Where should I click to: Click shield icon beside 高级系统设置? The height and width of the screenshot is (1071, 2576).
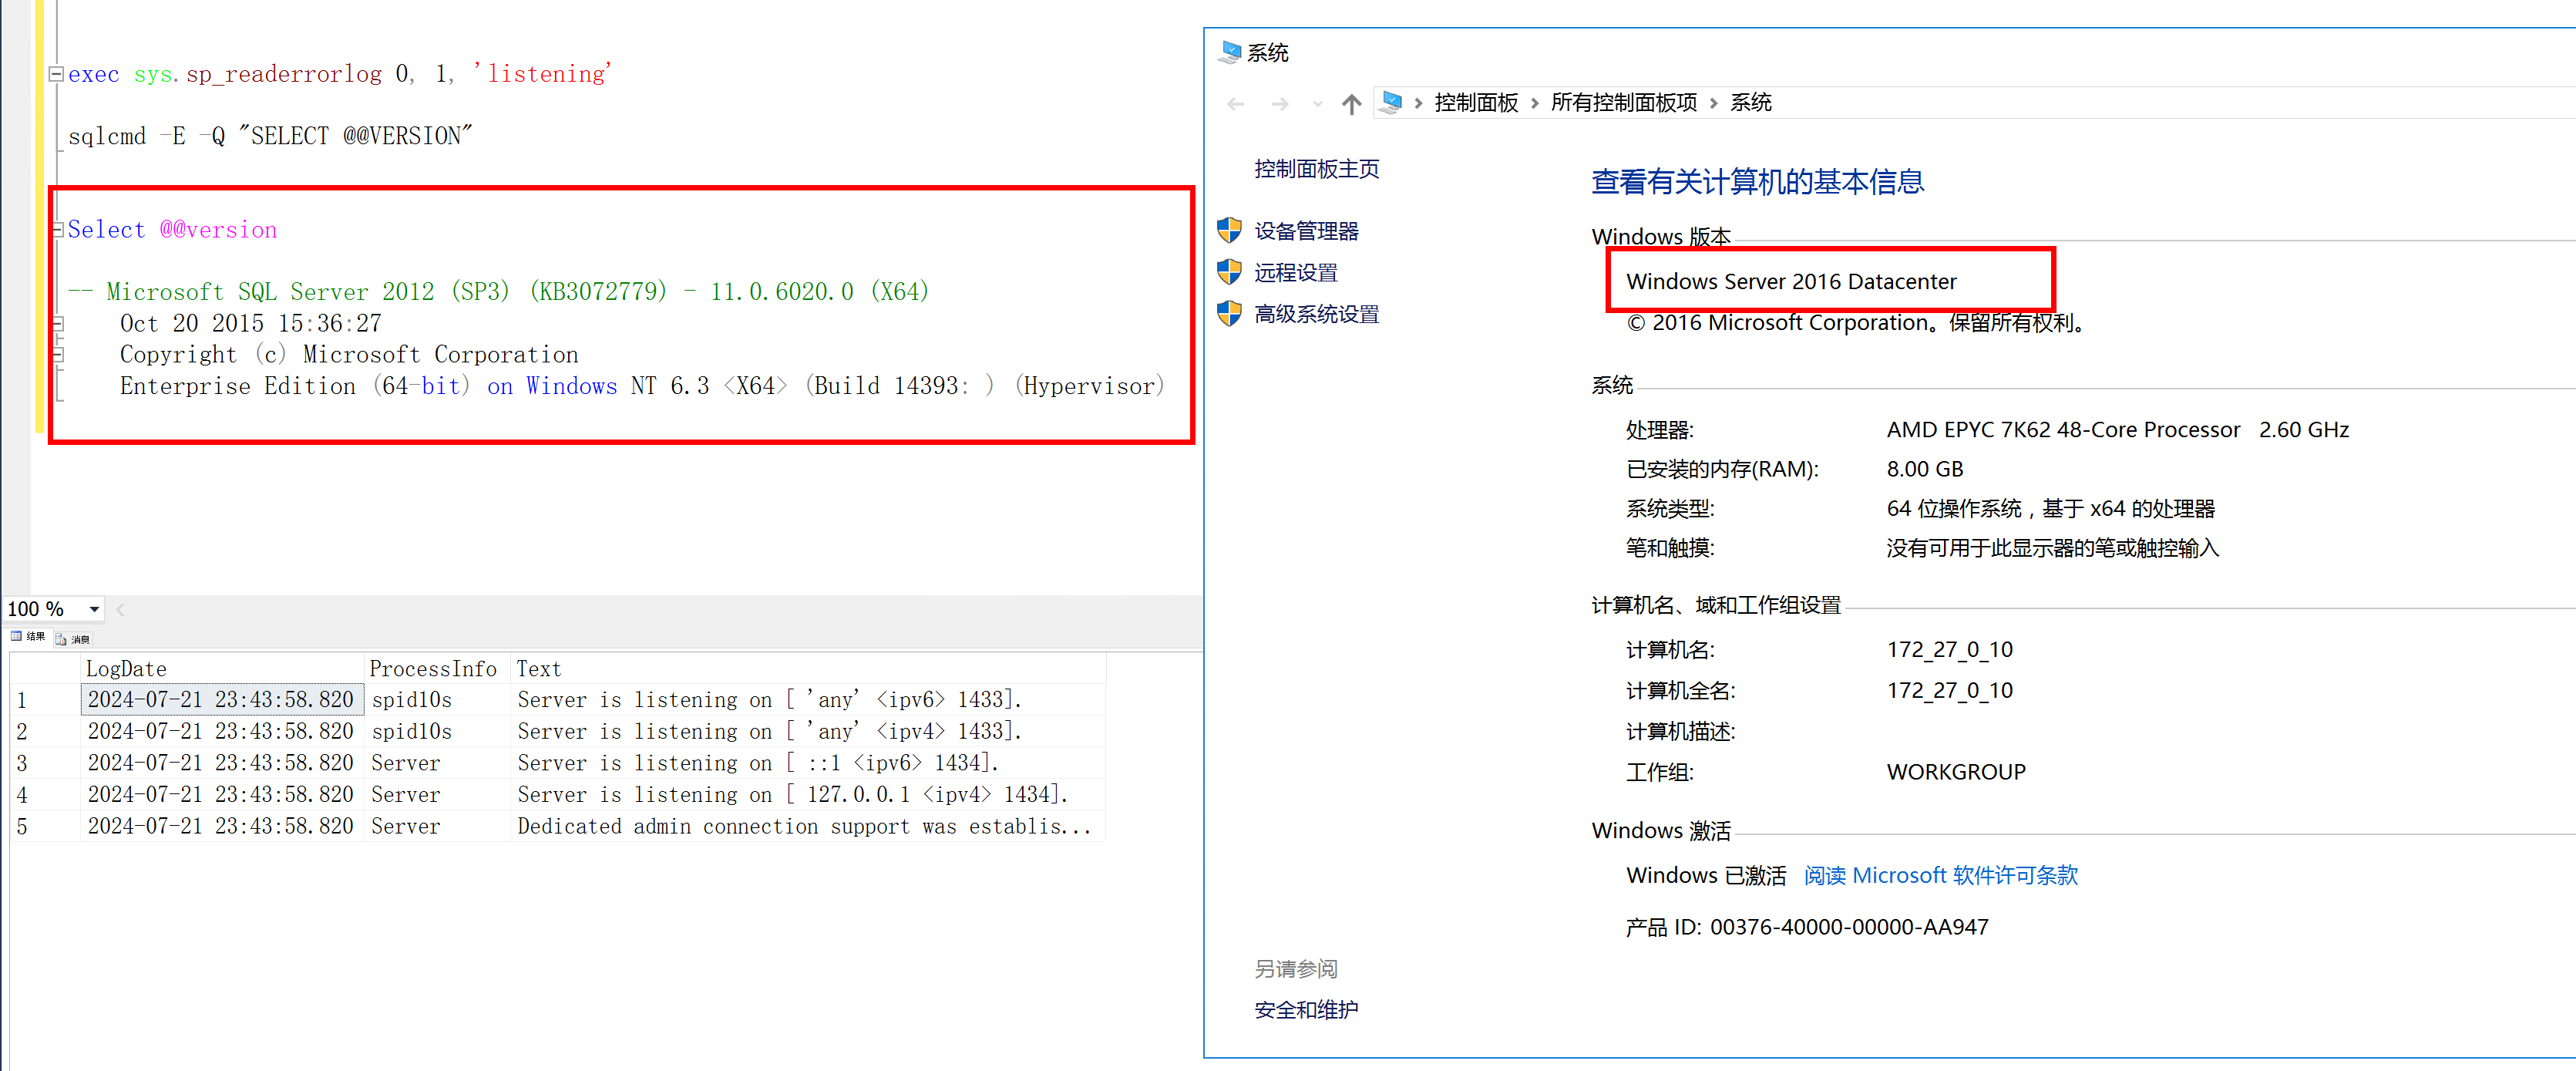pos(1229,314)
